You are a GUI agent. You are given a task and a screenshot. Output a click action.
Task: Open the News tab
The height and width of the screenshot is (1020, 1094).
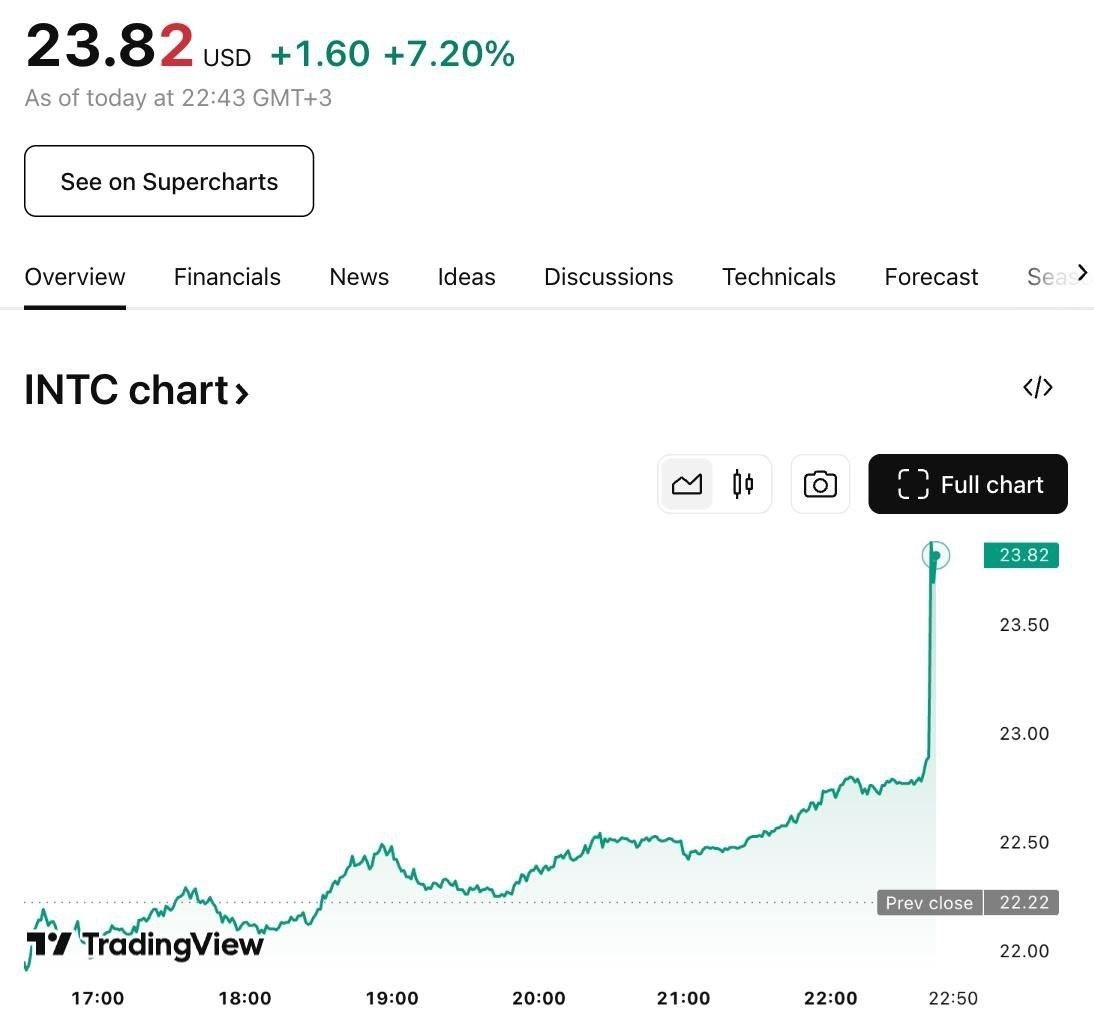point(359,277)
